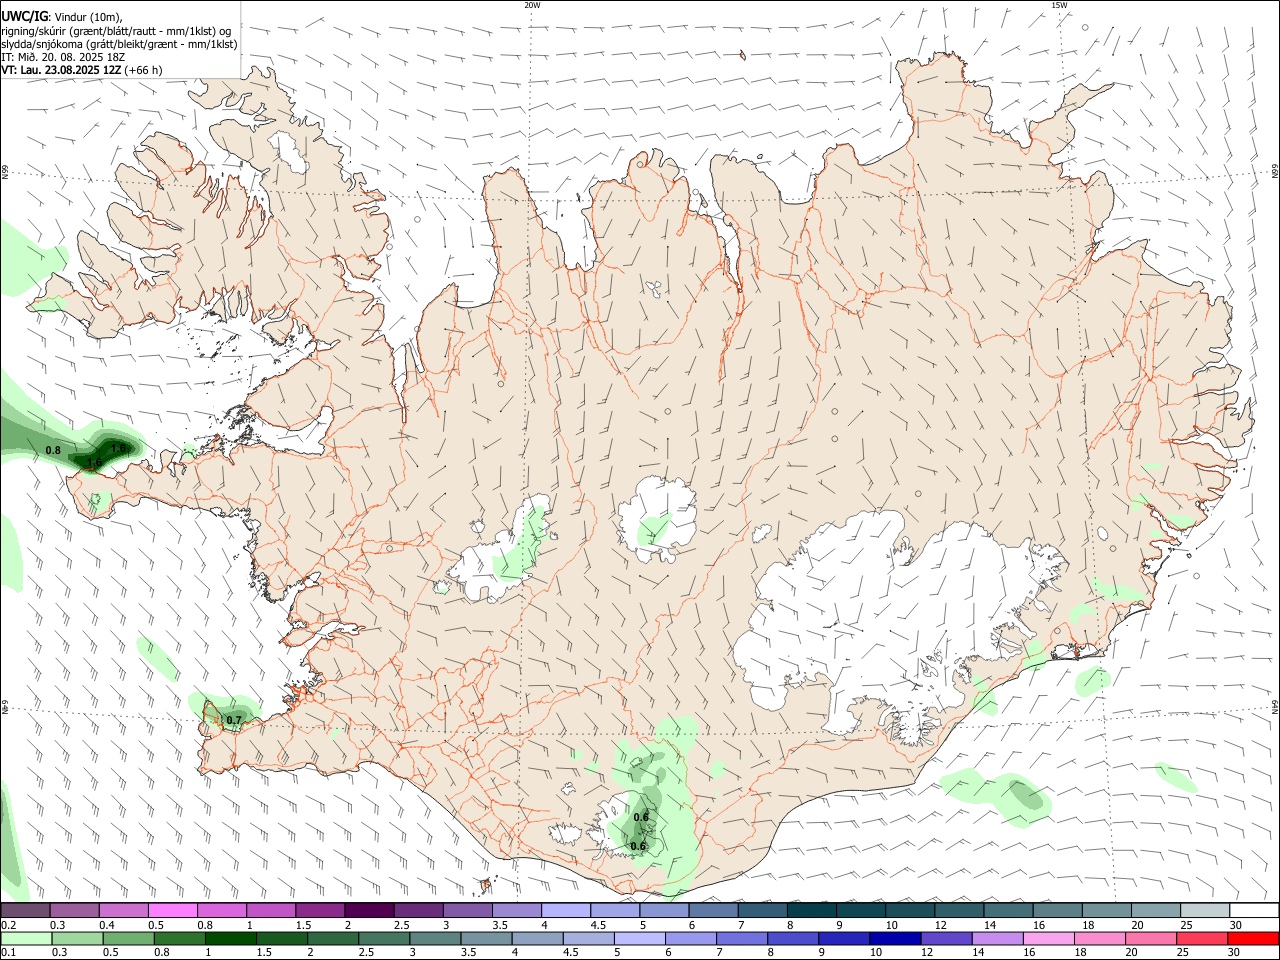
Task: Click the medium green 0.5 swatch in lower legend
Action: click(x=128, y=938)
